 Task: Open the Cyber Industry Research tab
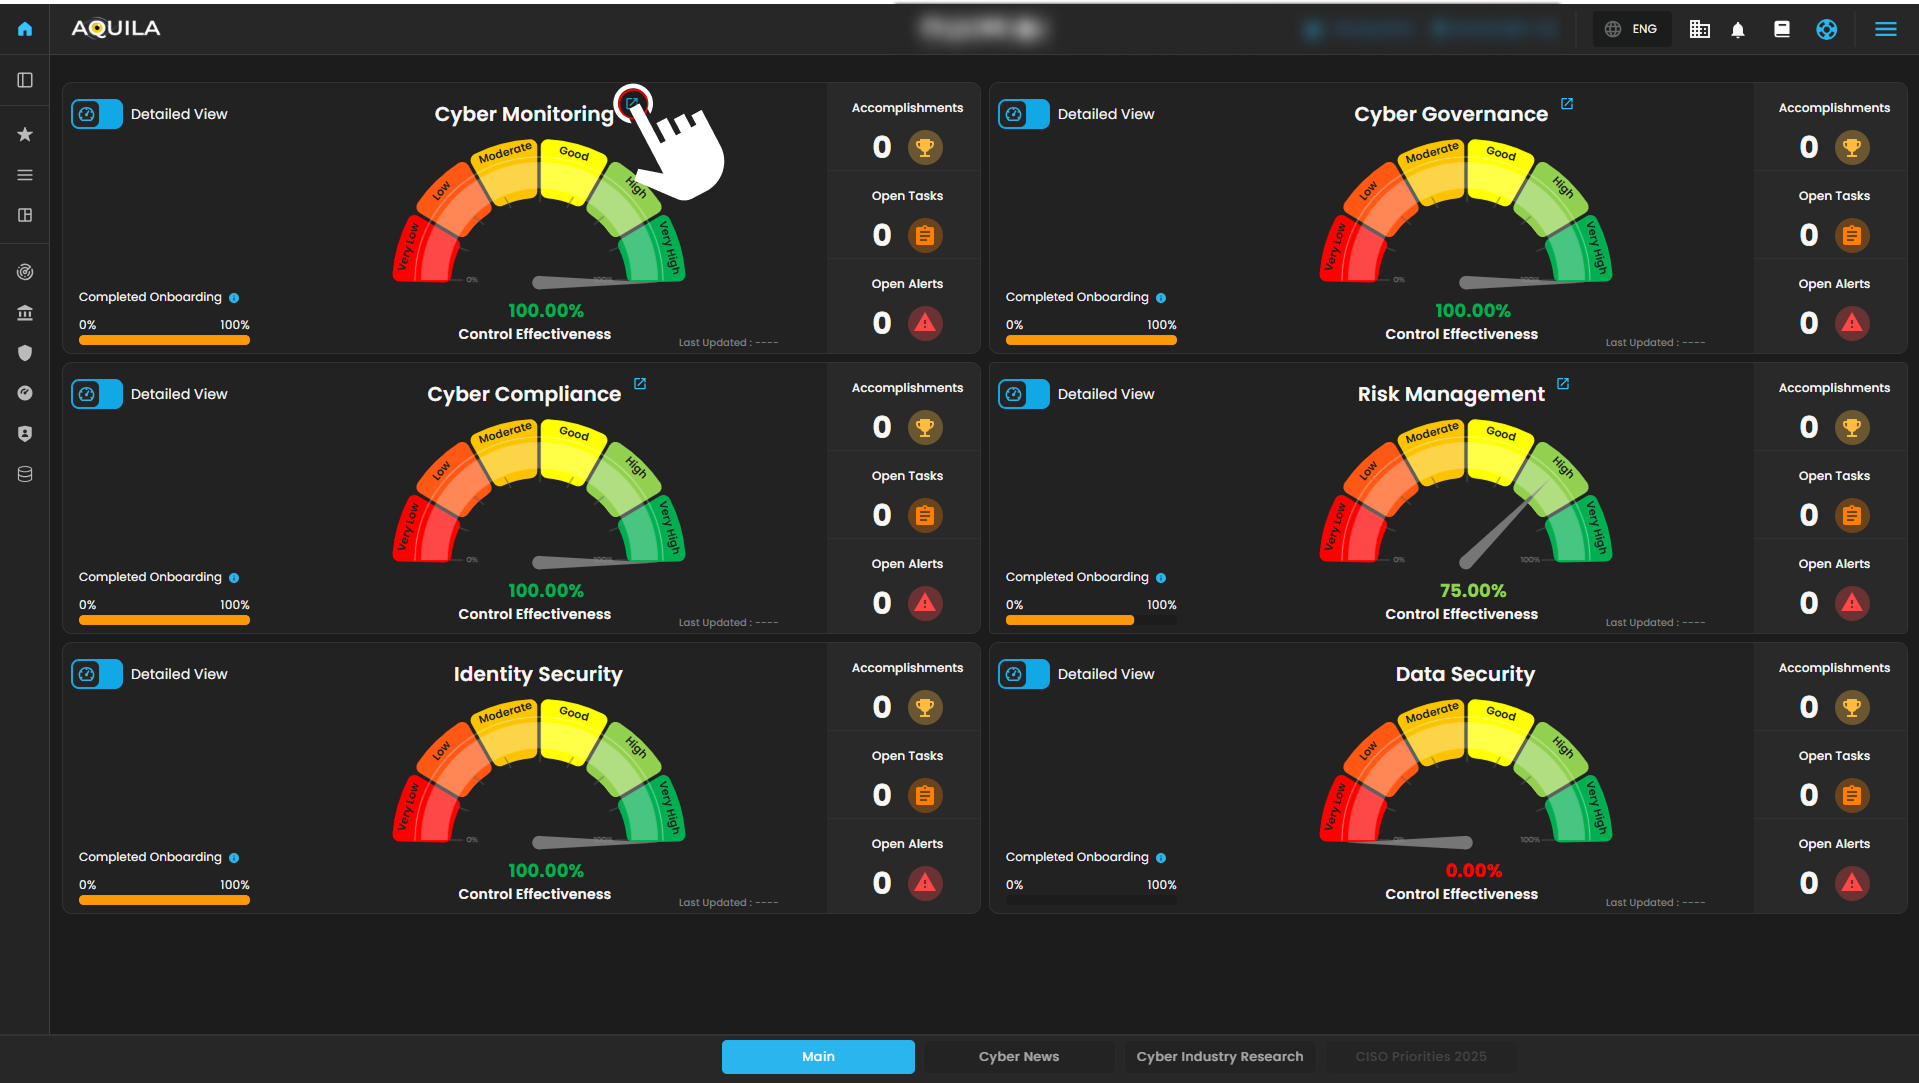pyautogui.click(x=1219, y=1056)
